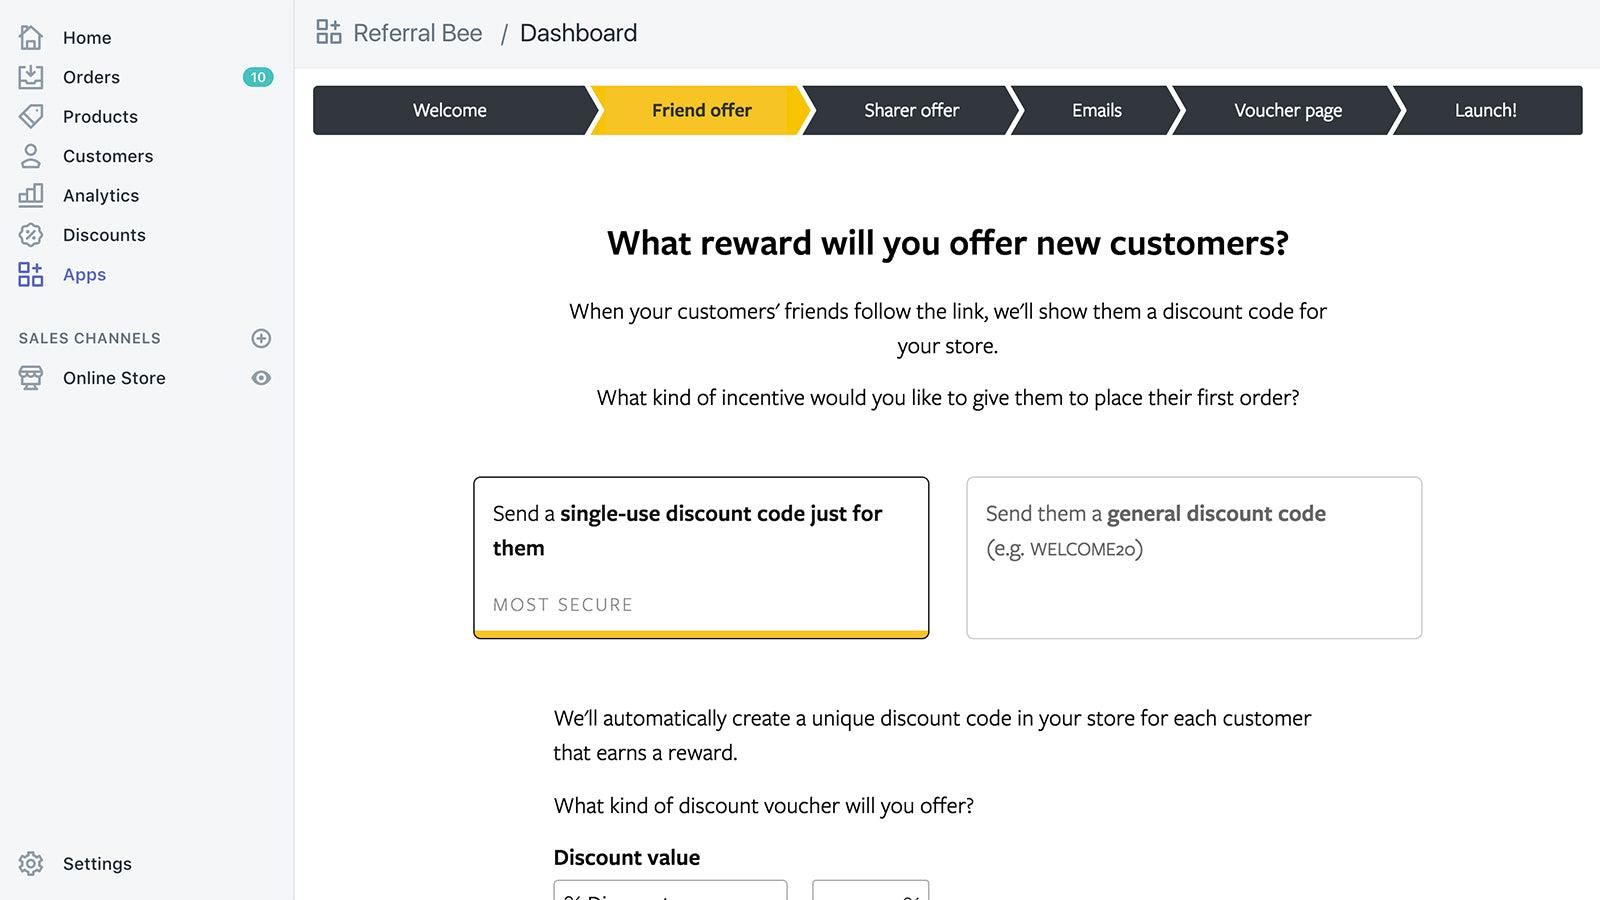Open Analytics bar chart icon
This screenshot has height=900, width=1600.
click(31, 195)
